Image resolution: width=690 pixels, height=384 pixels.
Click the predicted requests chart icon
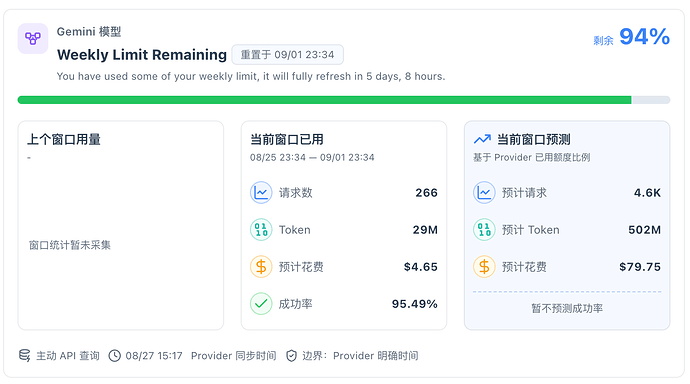click(x=484, y=193)
